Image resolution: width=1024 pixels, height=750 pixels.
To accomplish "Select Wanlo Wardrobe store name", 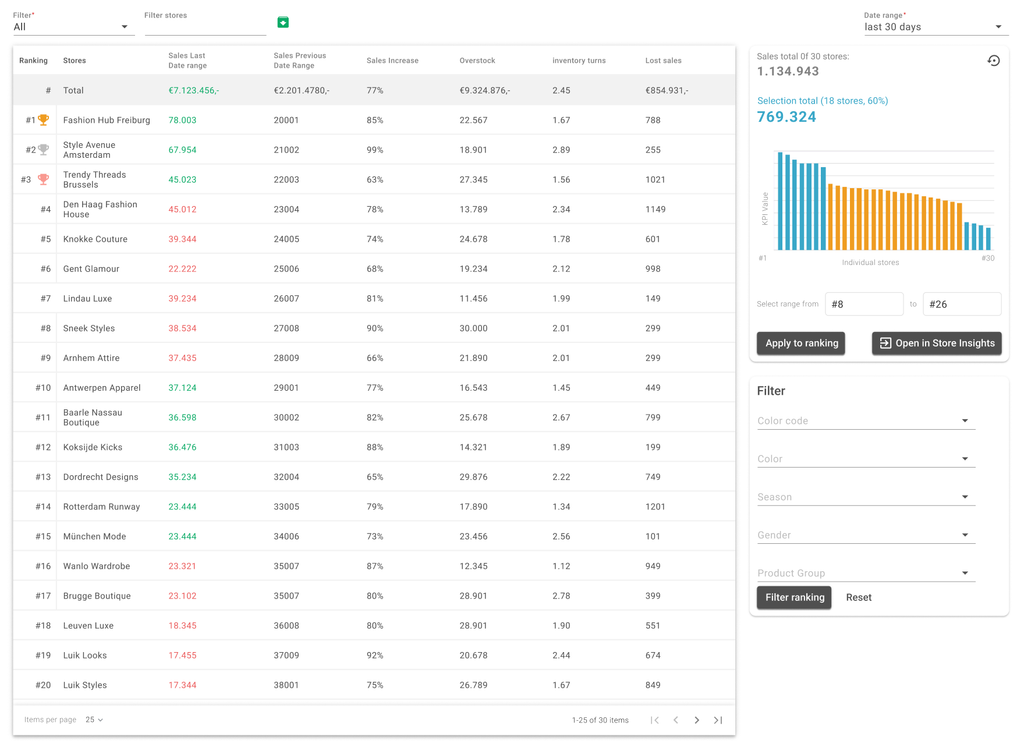I will click(96, 566).
